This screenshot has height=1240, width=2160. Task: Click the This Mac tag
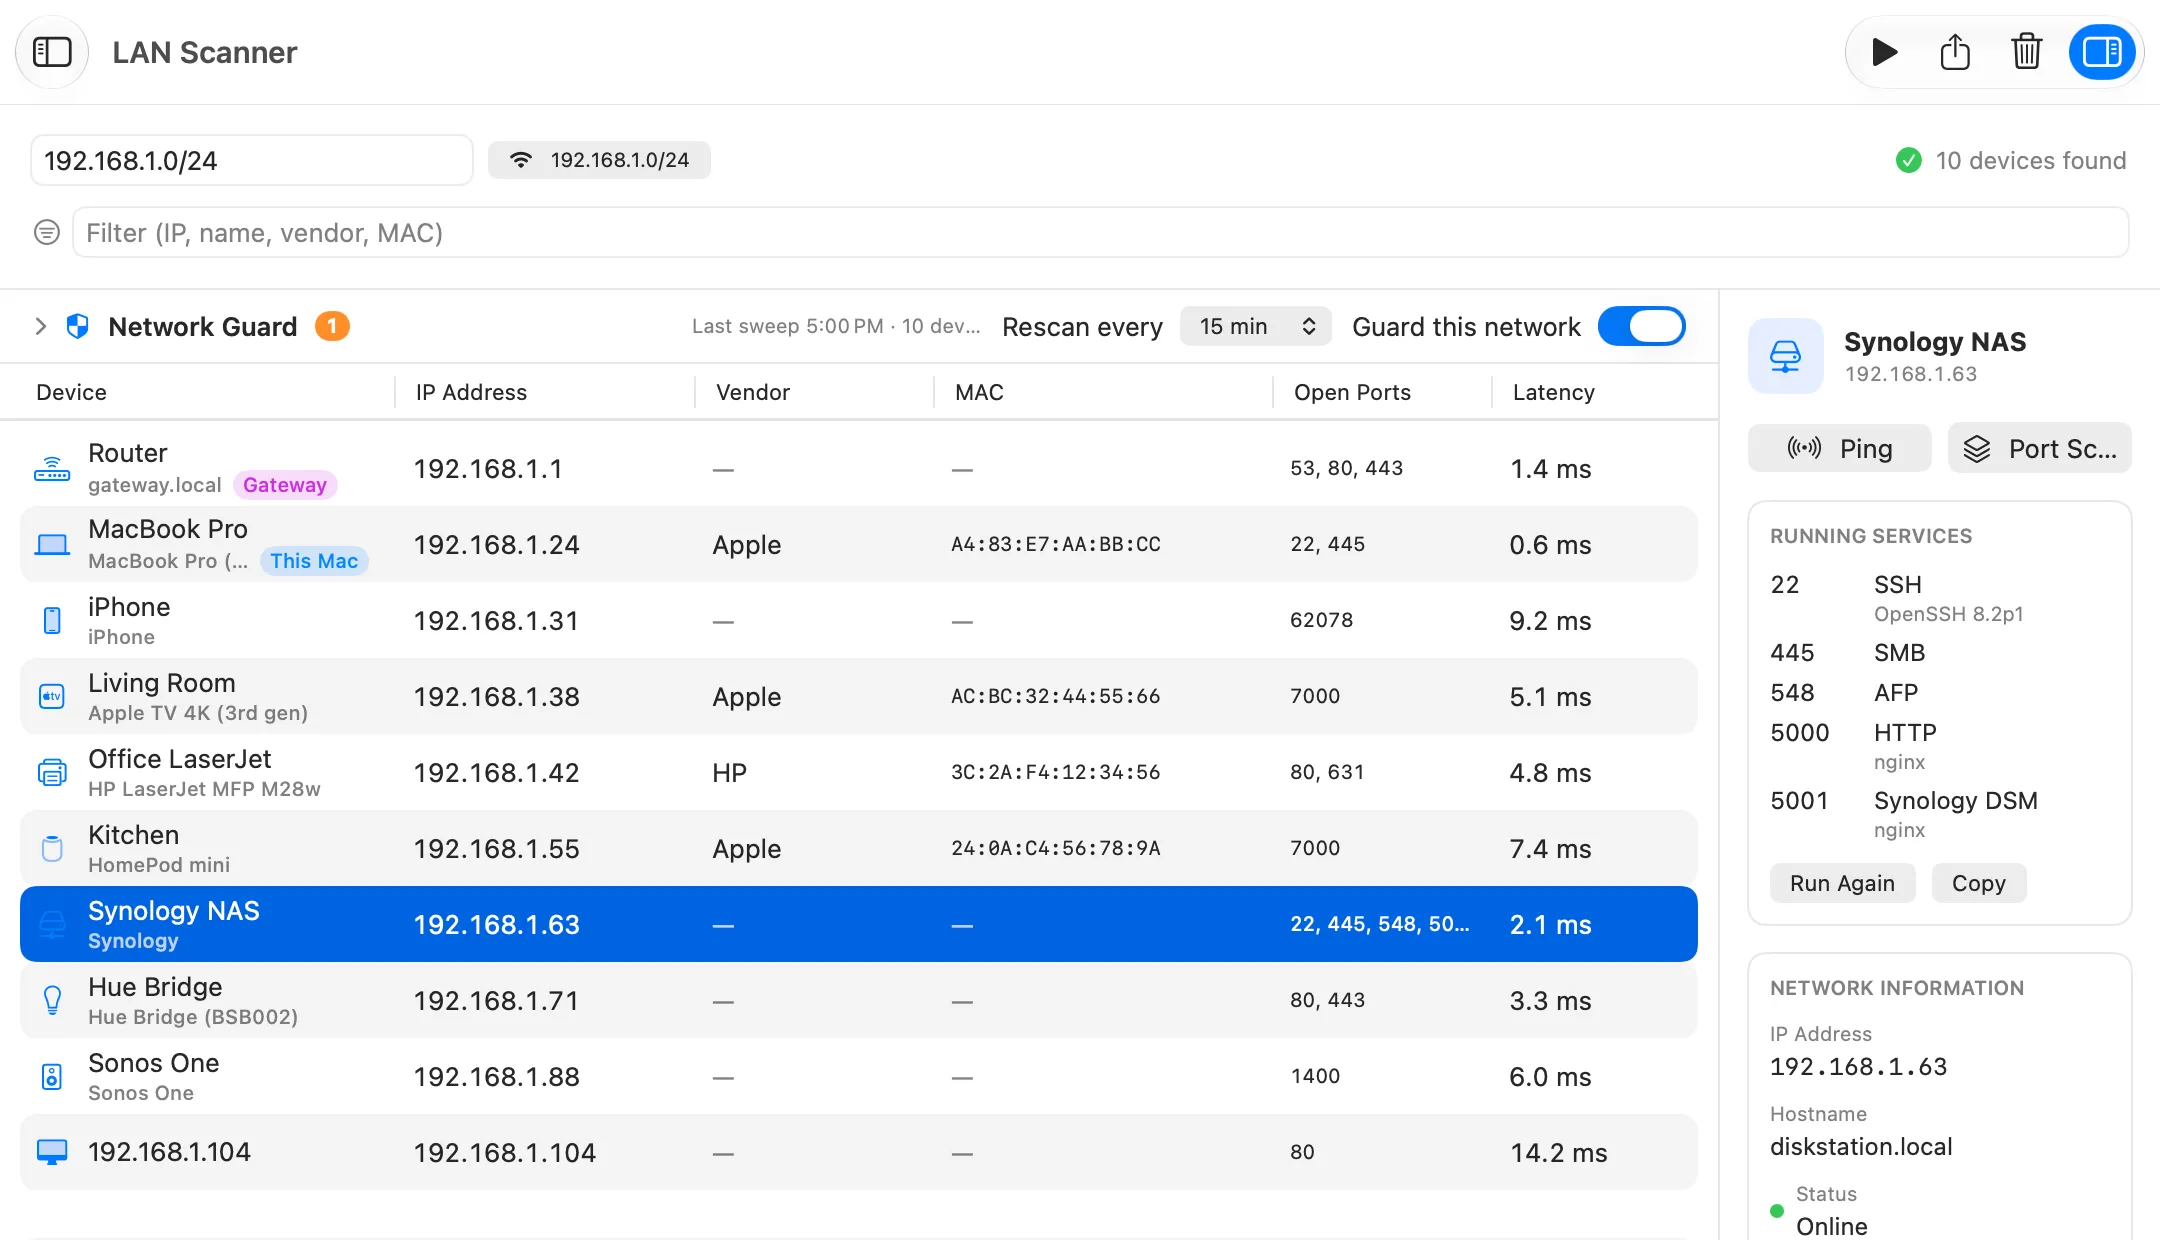coord(314,561)
